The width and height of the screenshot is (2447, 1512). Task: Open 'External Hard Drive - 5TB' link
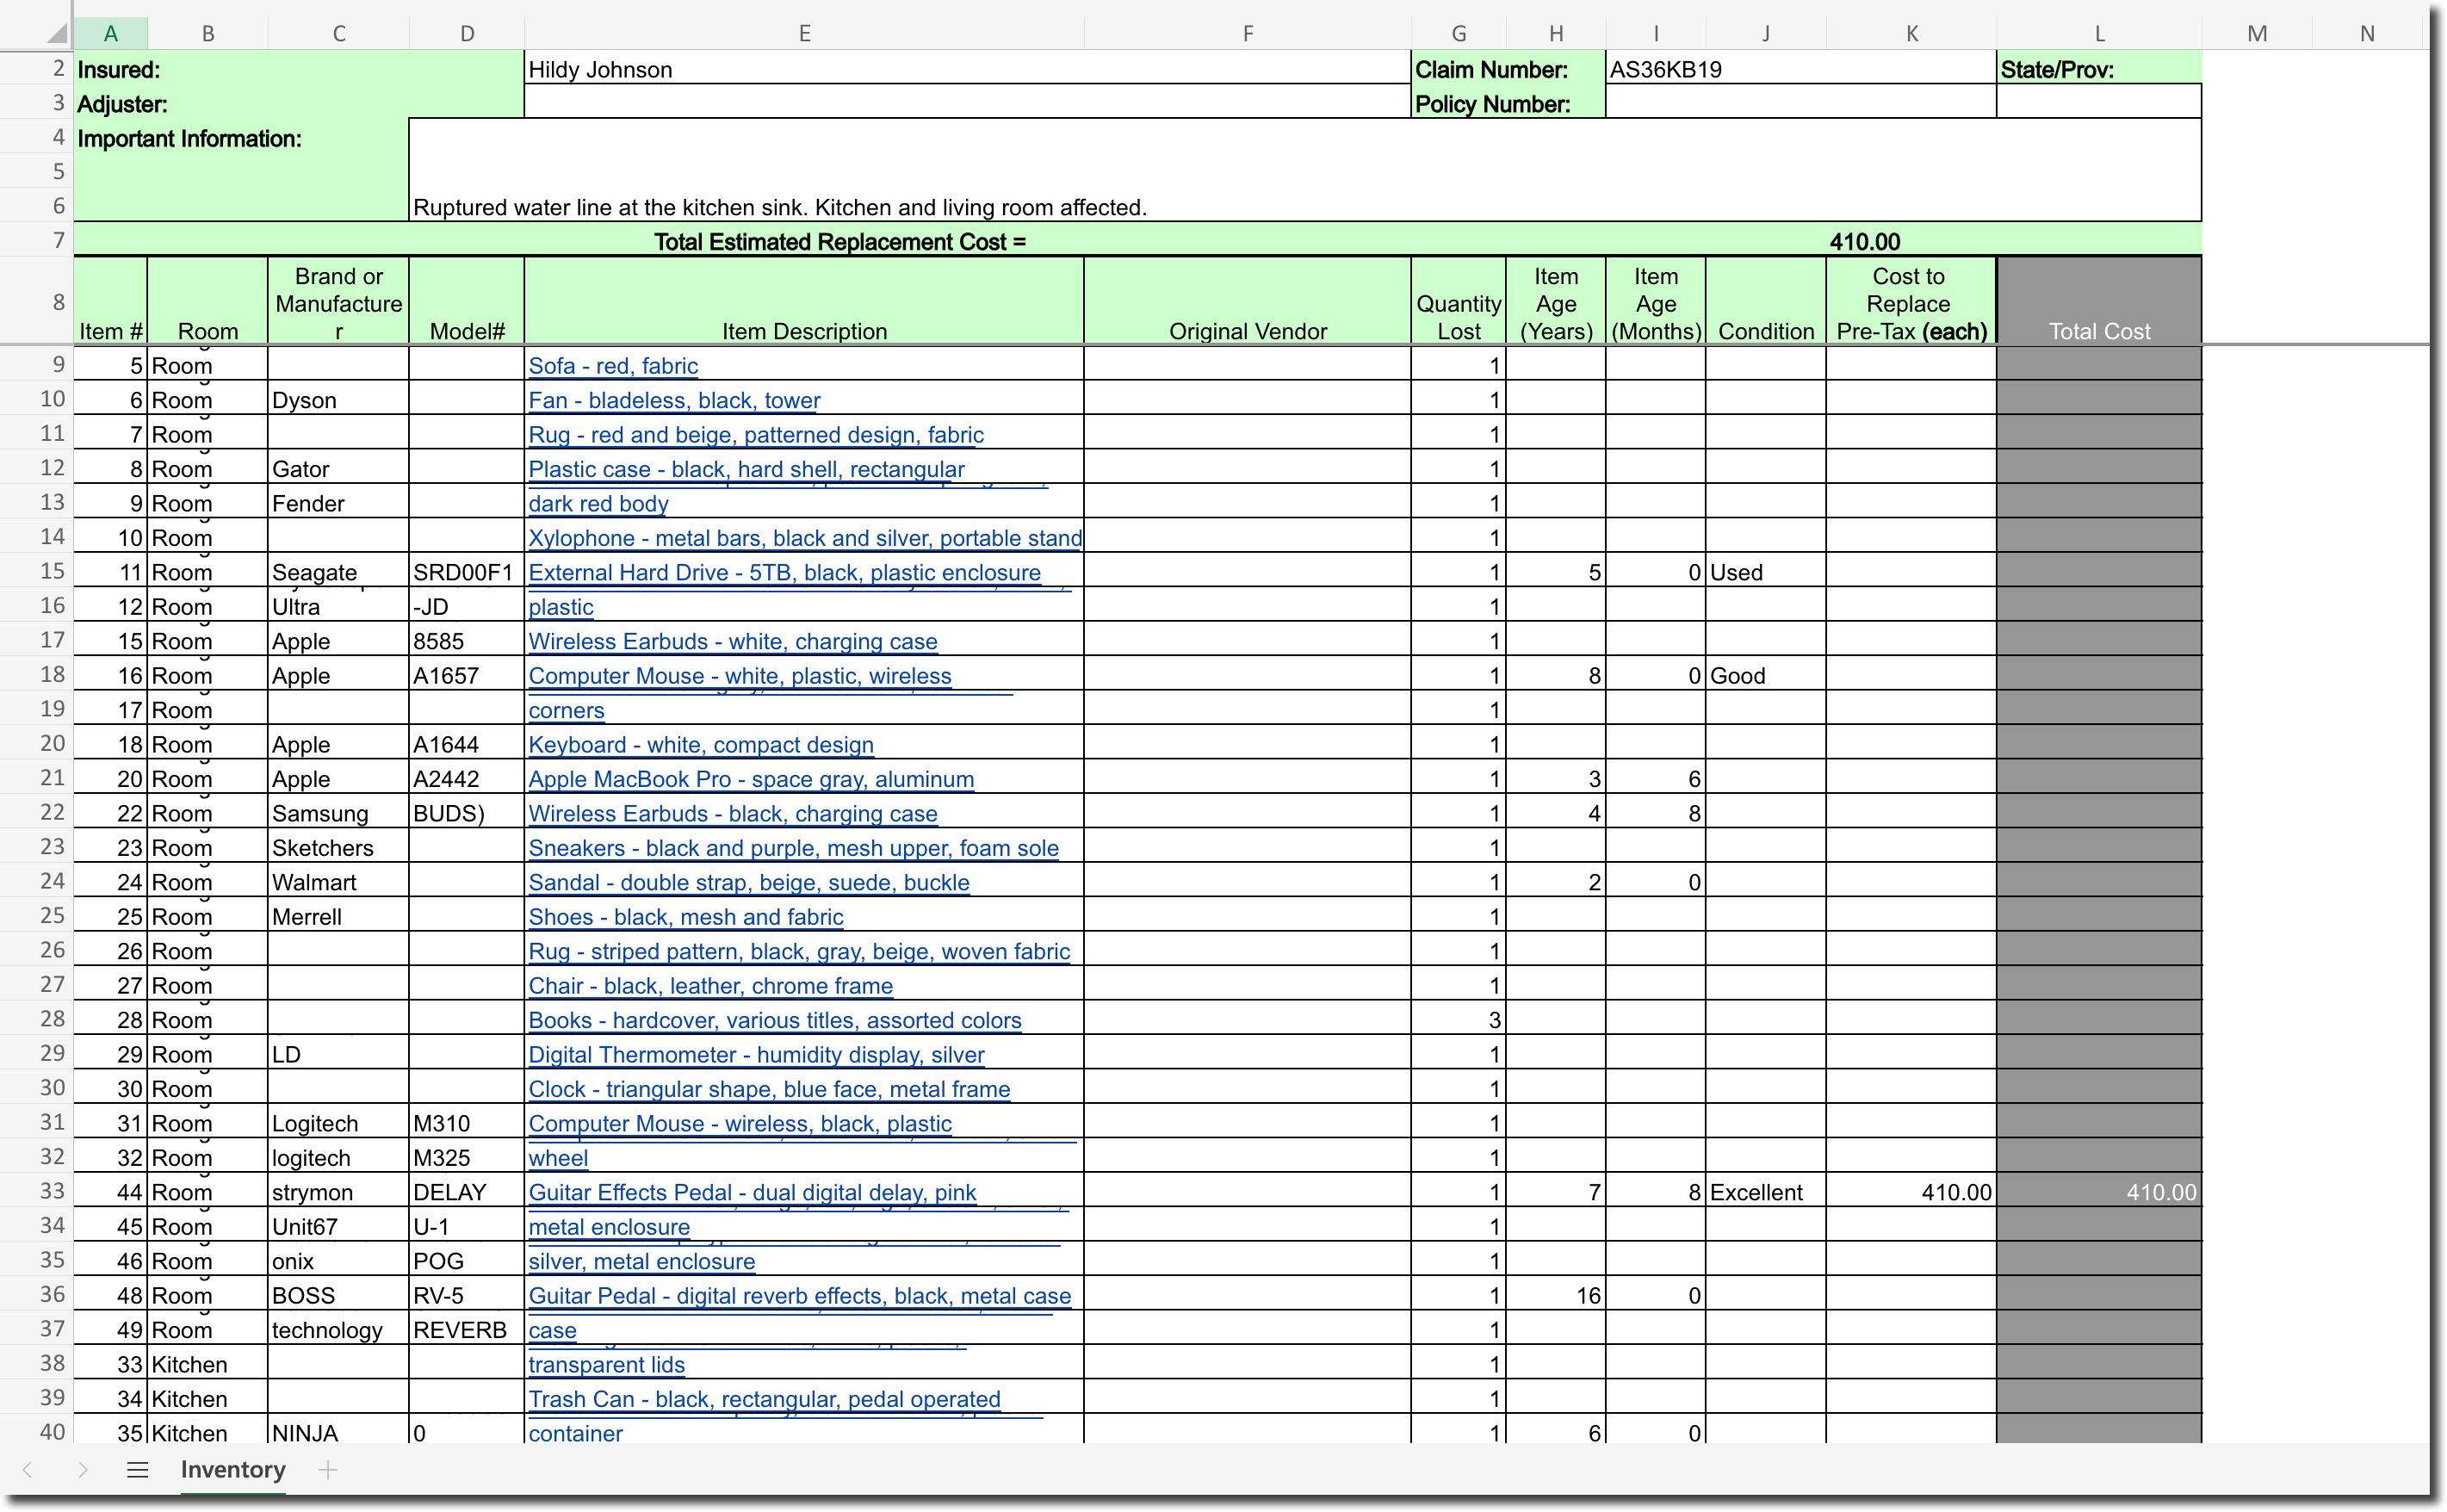coord(785,573)
